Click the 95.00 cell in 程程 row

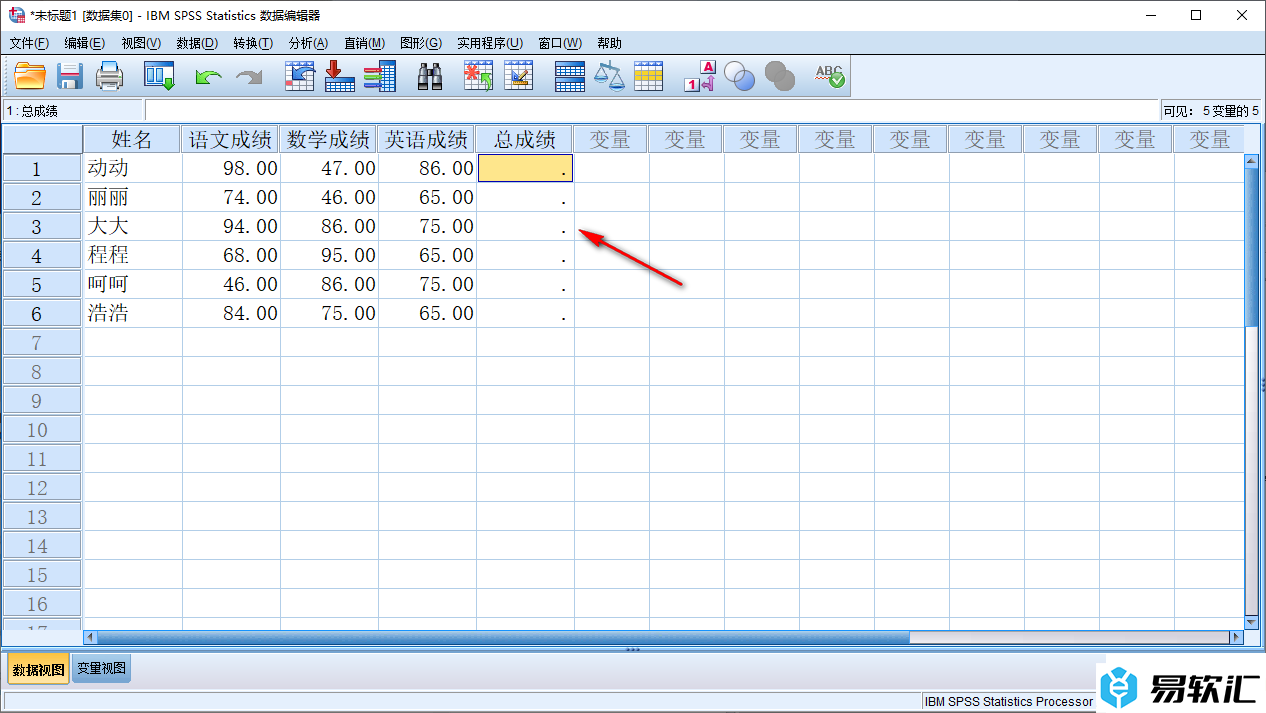pos(329,255)
